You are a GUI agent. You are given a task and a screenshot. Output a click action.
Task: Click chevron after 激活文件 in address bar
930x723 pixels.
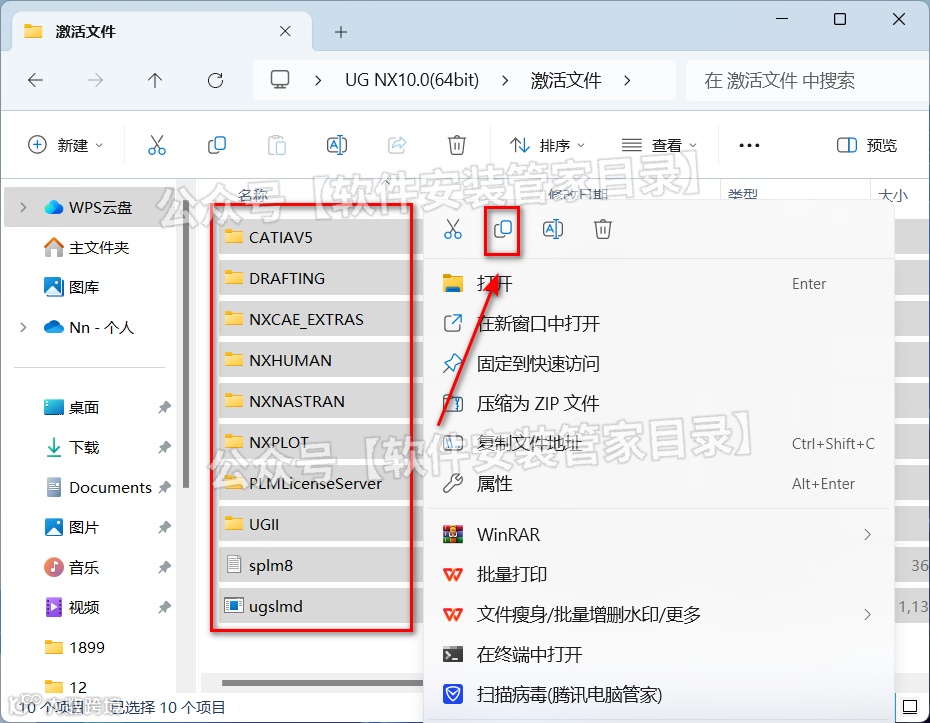pos(627,80)
